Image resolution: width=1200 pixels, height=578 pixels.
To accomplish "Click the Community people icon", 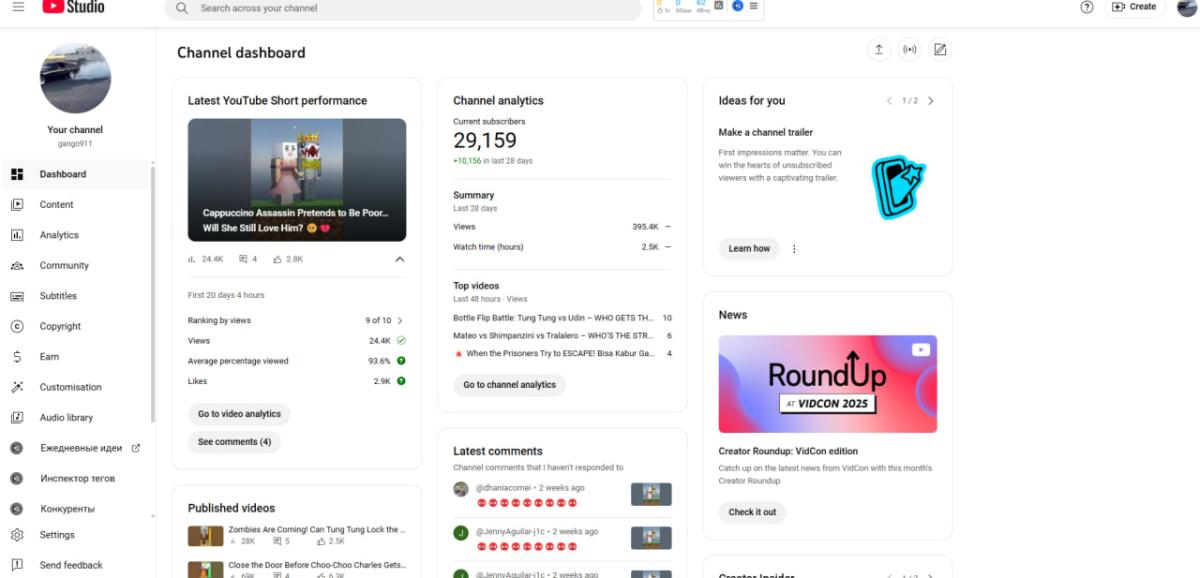I will point(17,265).
